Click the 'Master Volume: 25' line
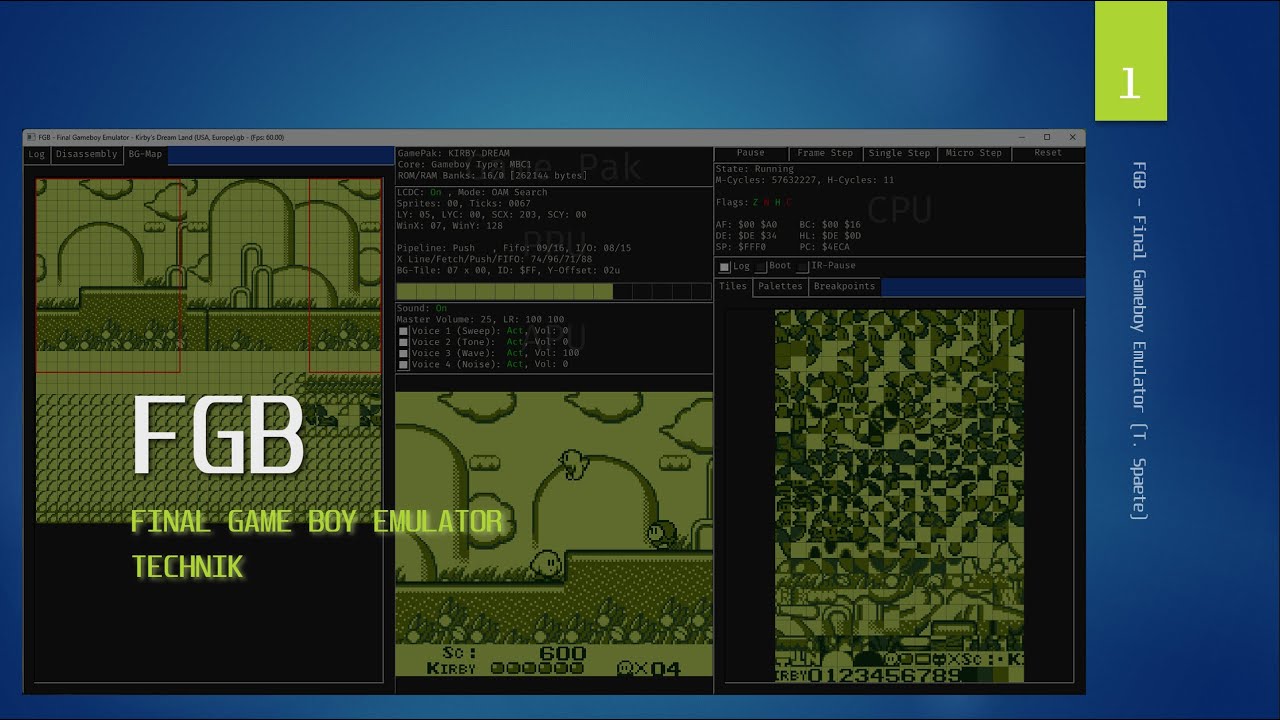The image size is (1280, 720). [480, 320]
